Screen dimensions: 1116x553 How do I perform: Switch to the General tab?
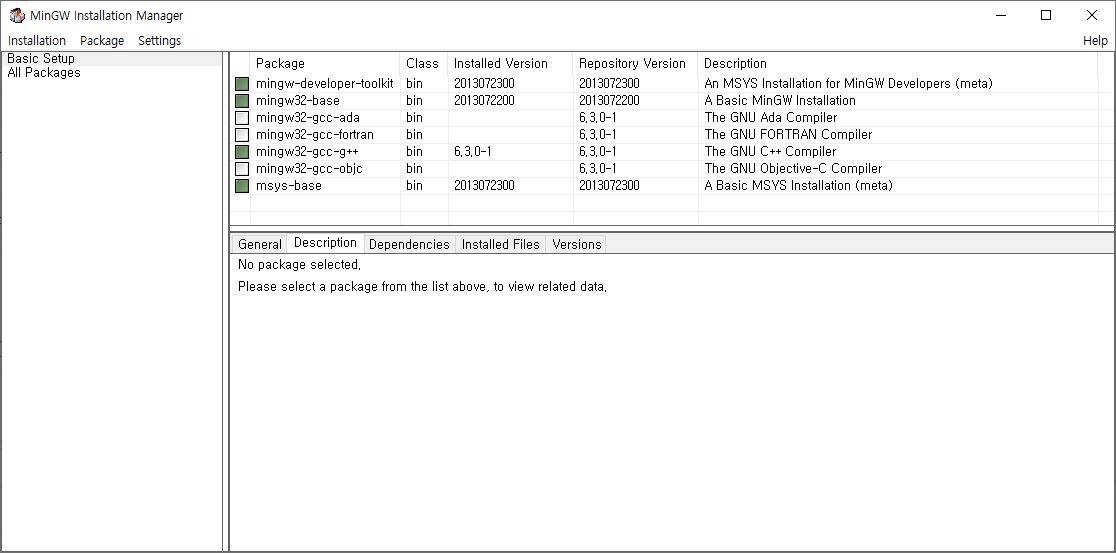tap(260, 244)
